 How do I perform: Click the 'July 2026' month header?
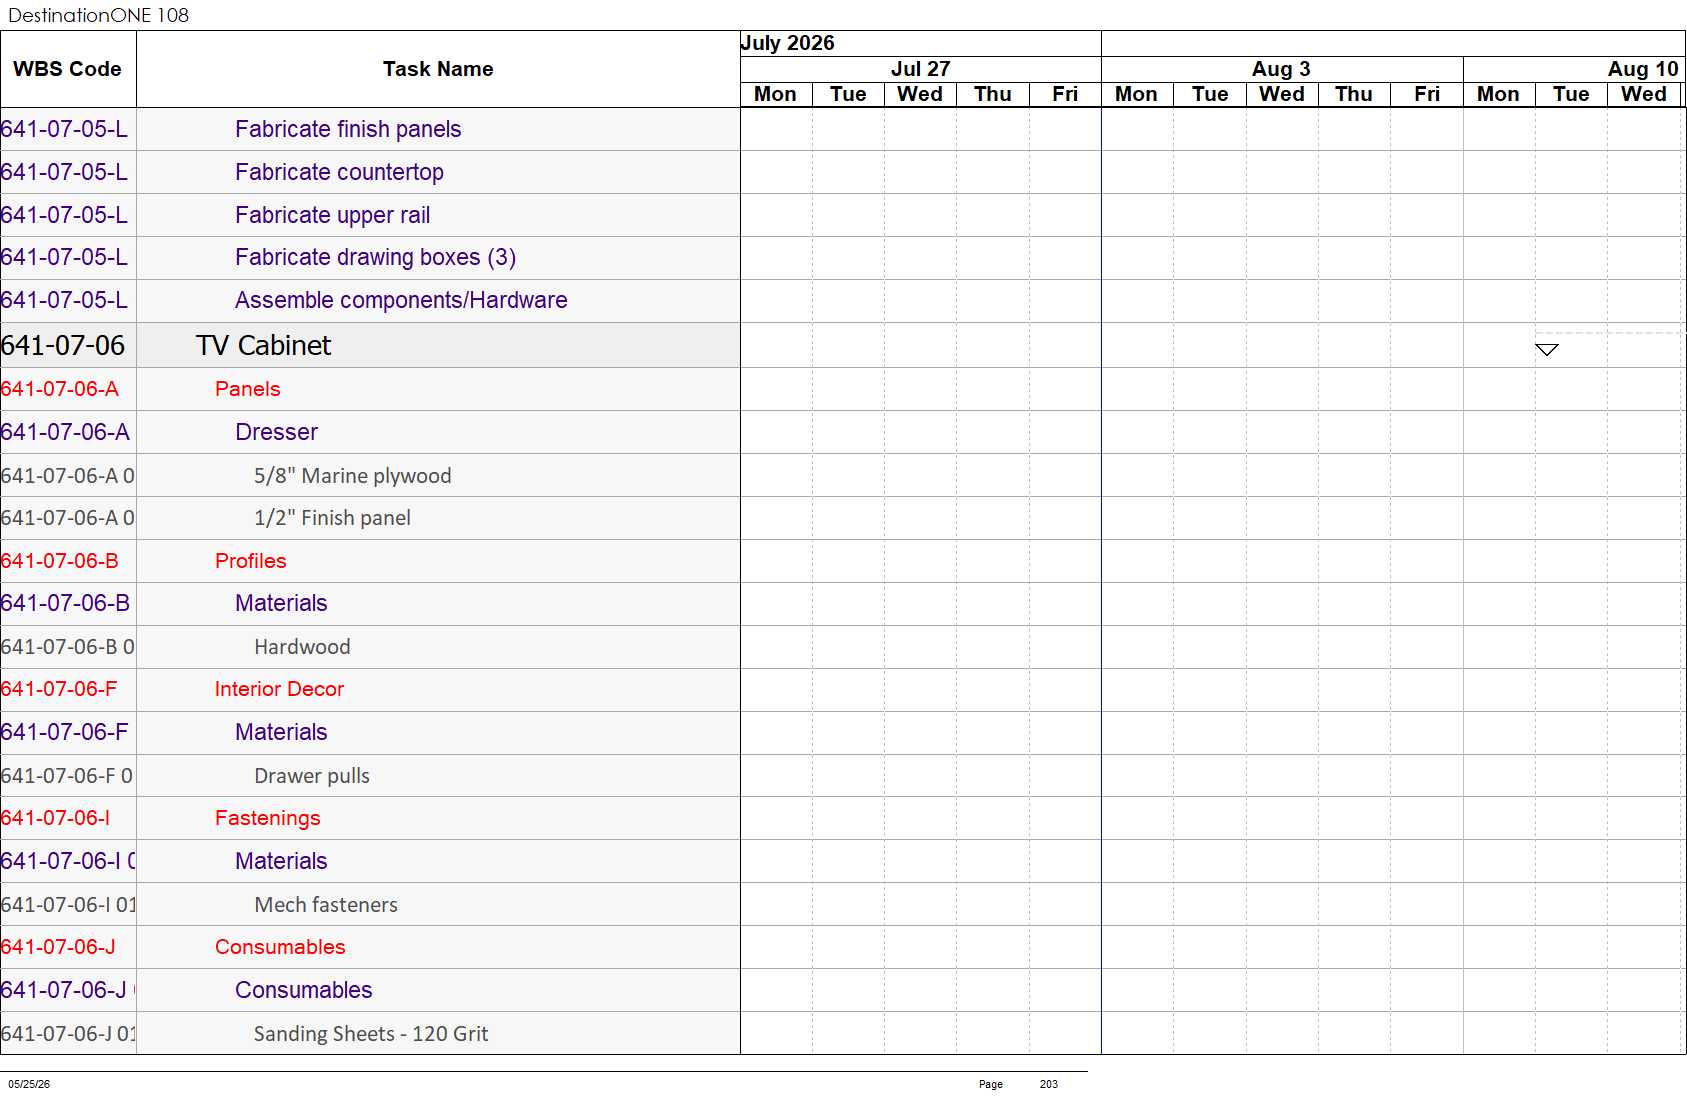[x=787, y=43]
